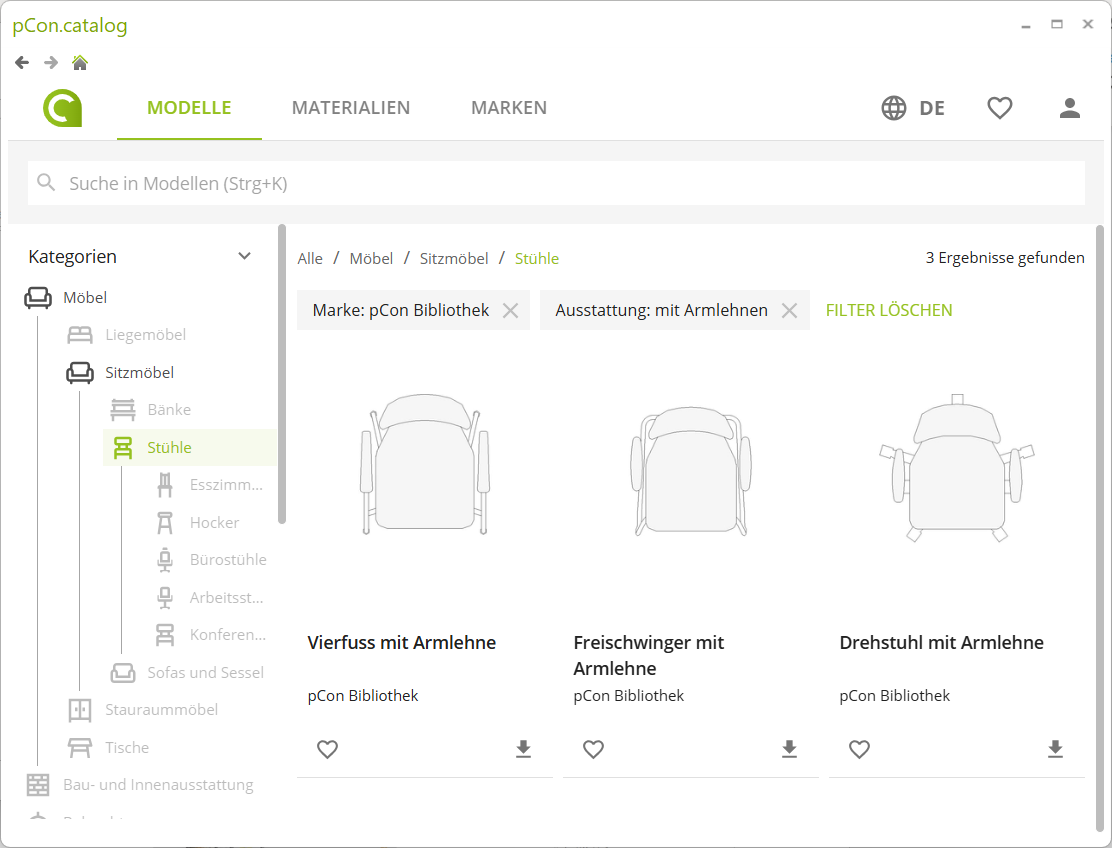
Task: Collapse the Kategorien panel chevron
Action: tap(245, 256)
